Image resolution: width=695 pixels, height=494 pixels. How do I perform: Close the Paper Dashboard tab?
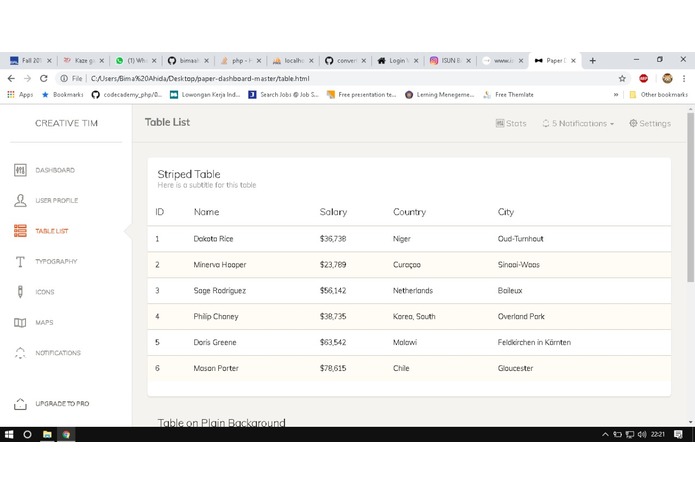[573, 61]
